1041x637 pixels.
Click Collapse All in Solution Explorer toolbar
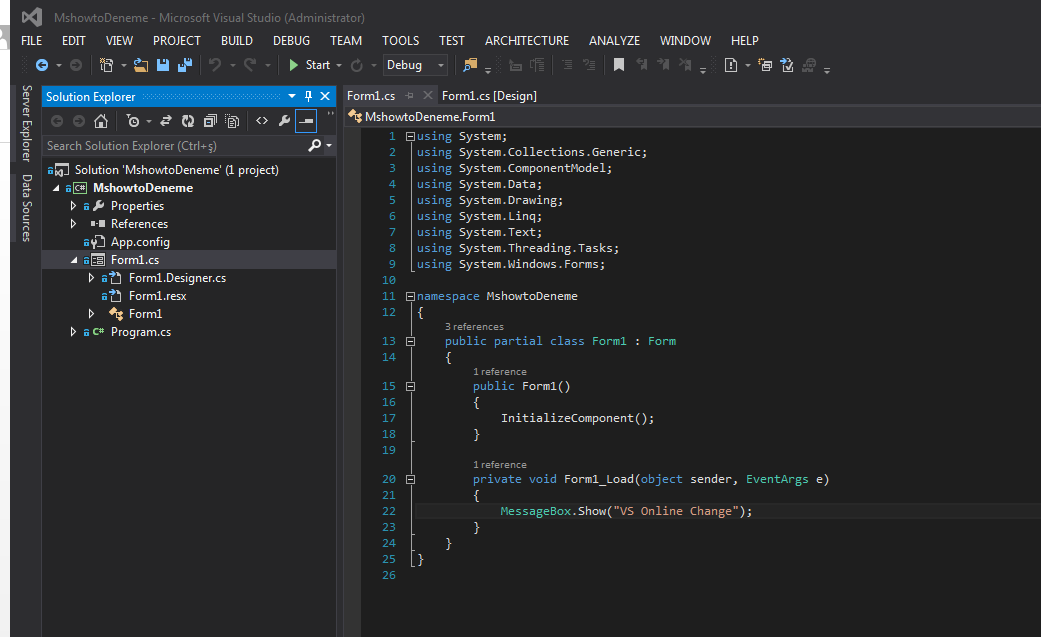[210, 121]
